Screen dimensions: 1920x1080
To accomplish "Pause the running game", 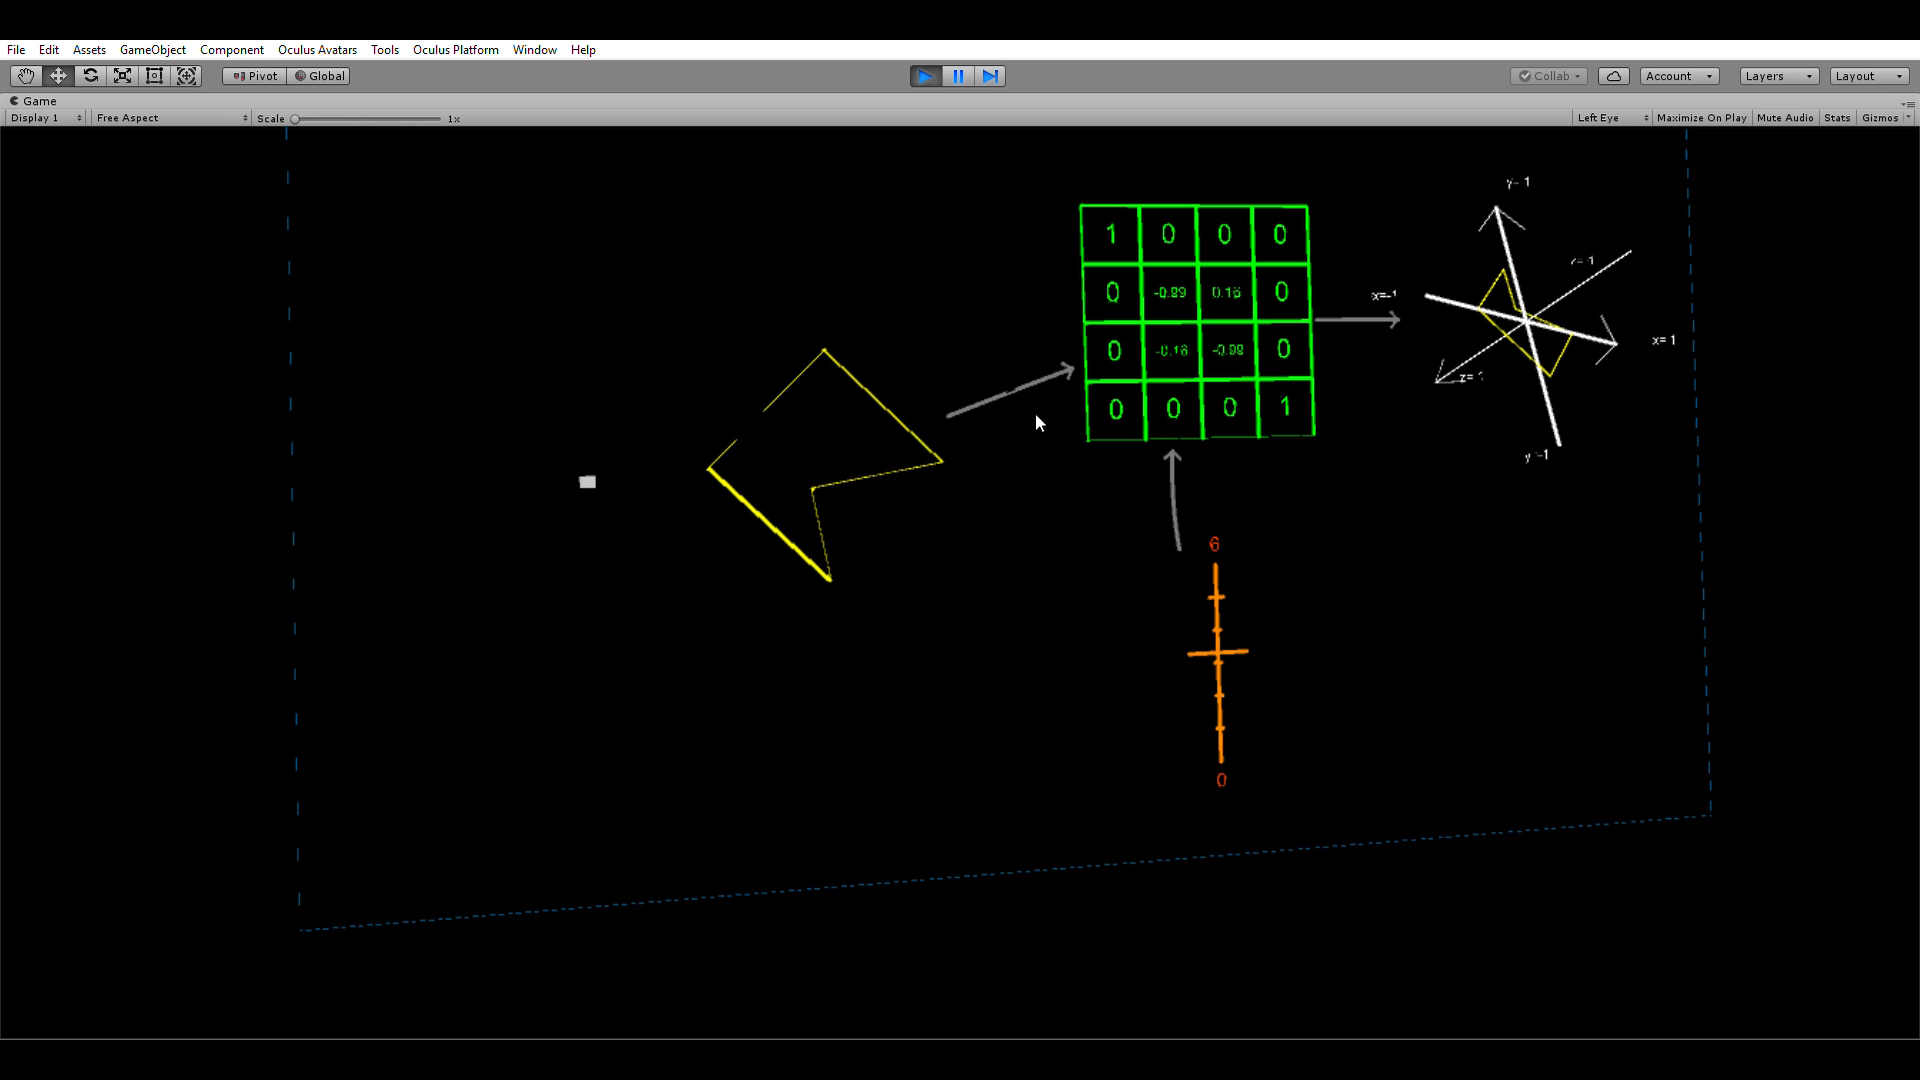I will coord(957,76).
